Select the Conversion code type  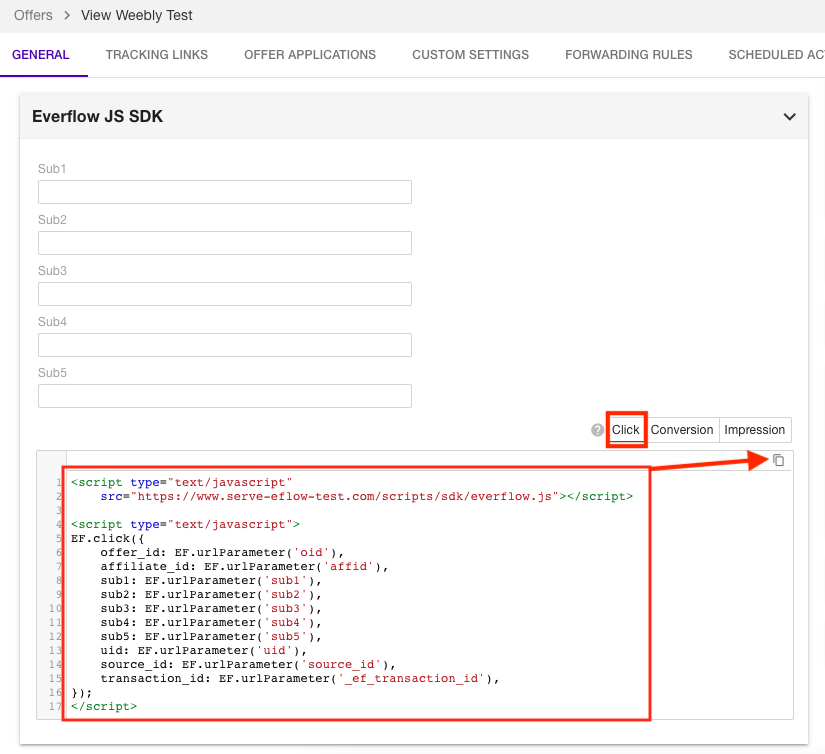point(682,430)
